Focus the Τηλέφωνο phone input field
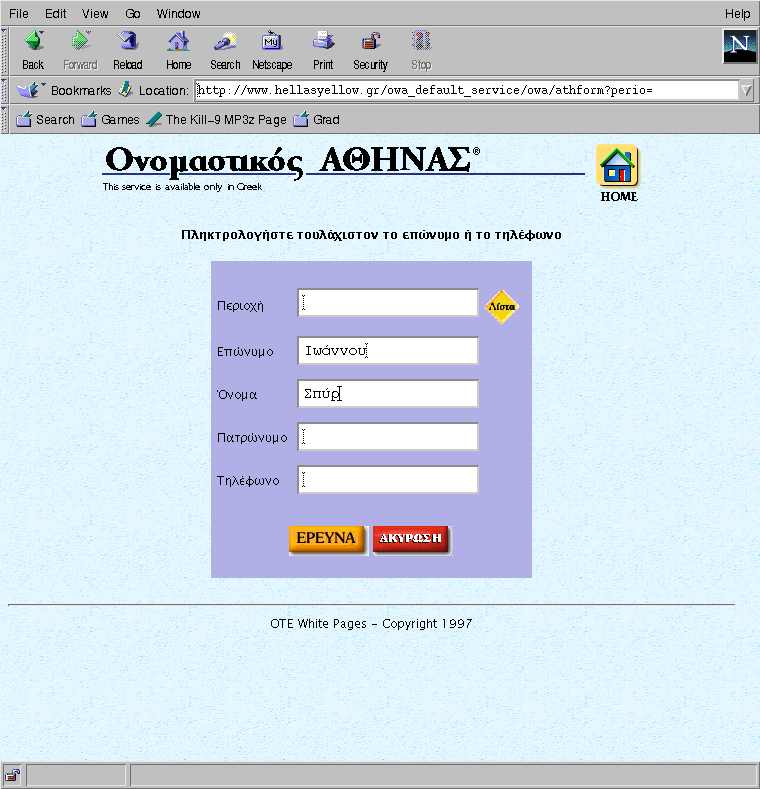The width and height of the screenshot is (760, 789). 388,480
